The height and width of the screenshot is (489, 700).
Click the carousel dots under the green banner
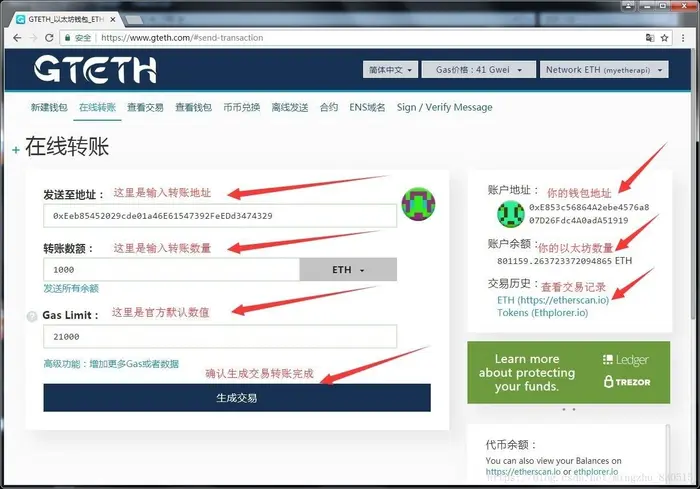pos(568,409)
